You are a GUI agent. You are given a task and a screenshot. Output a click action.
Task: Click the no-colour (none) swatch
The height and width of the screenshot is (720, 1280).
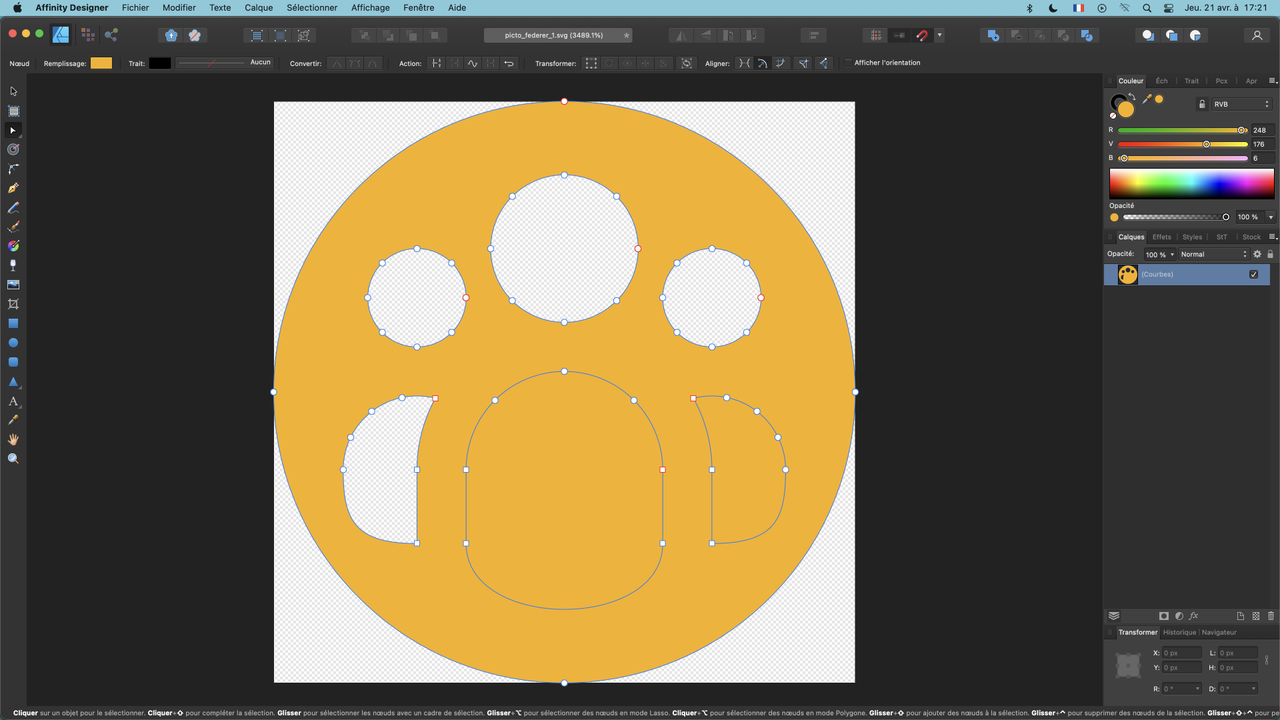1113,115
